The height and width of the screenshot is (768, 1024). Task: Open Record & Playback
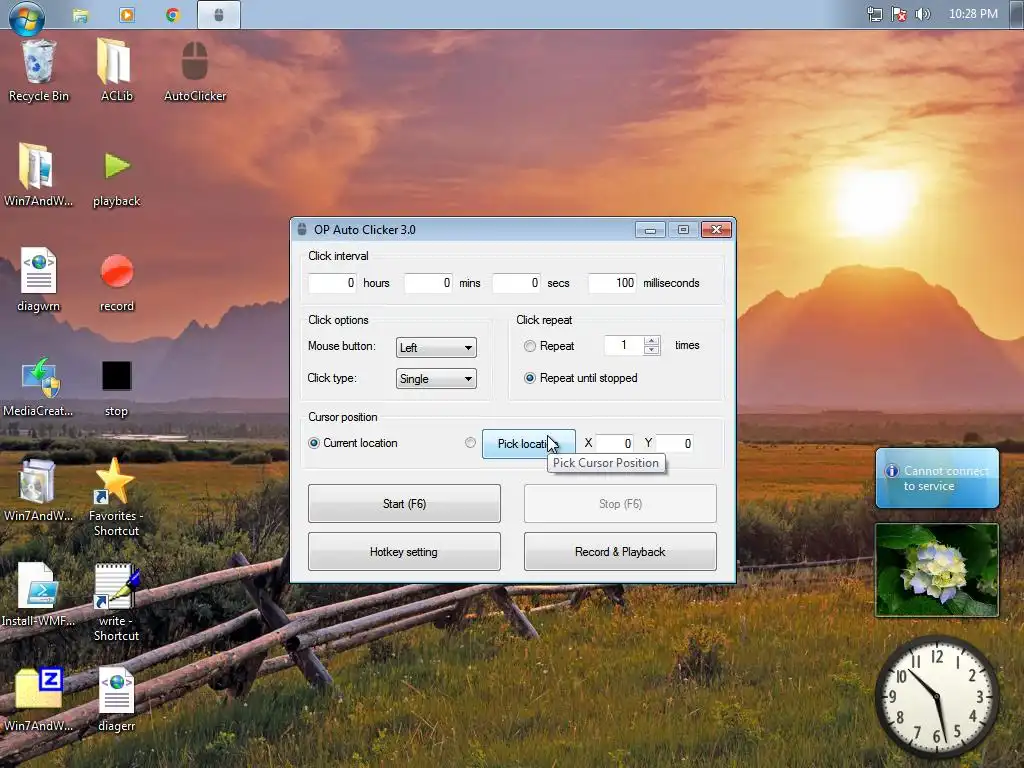click(620, 552)
